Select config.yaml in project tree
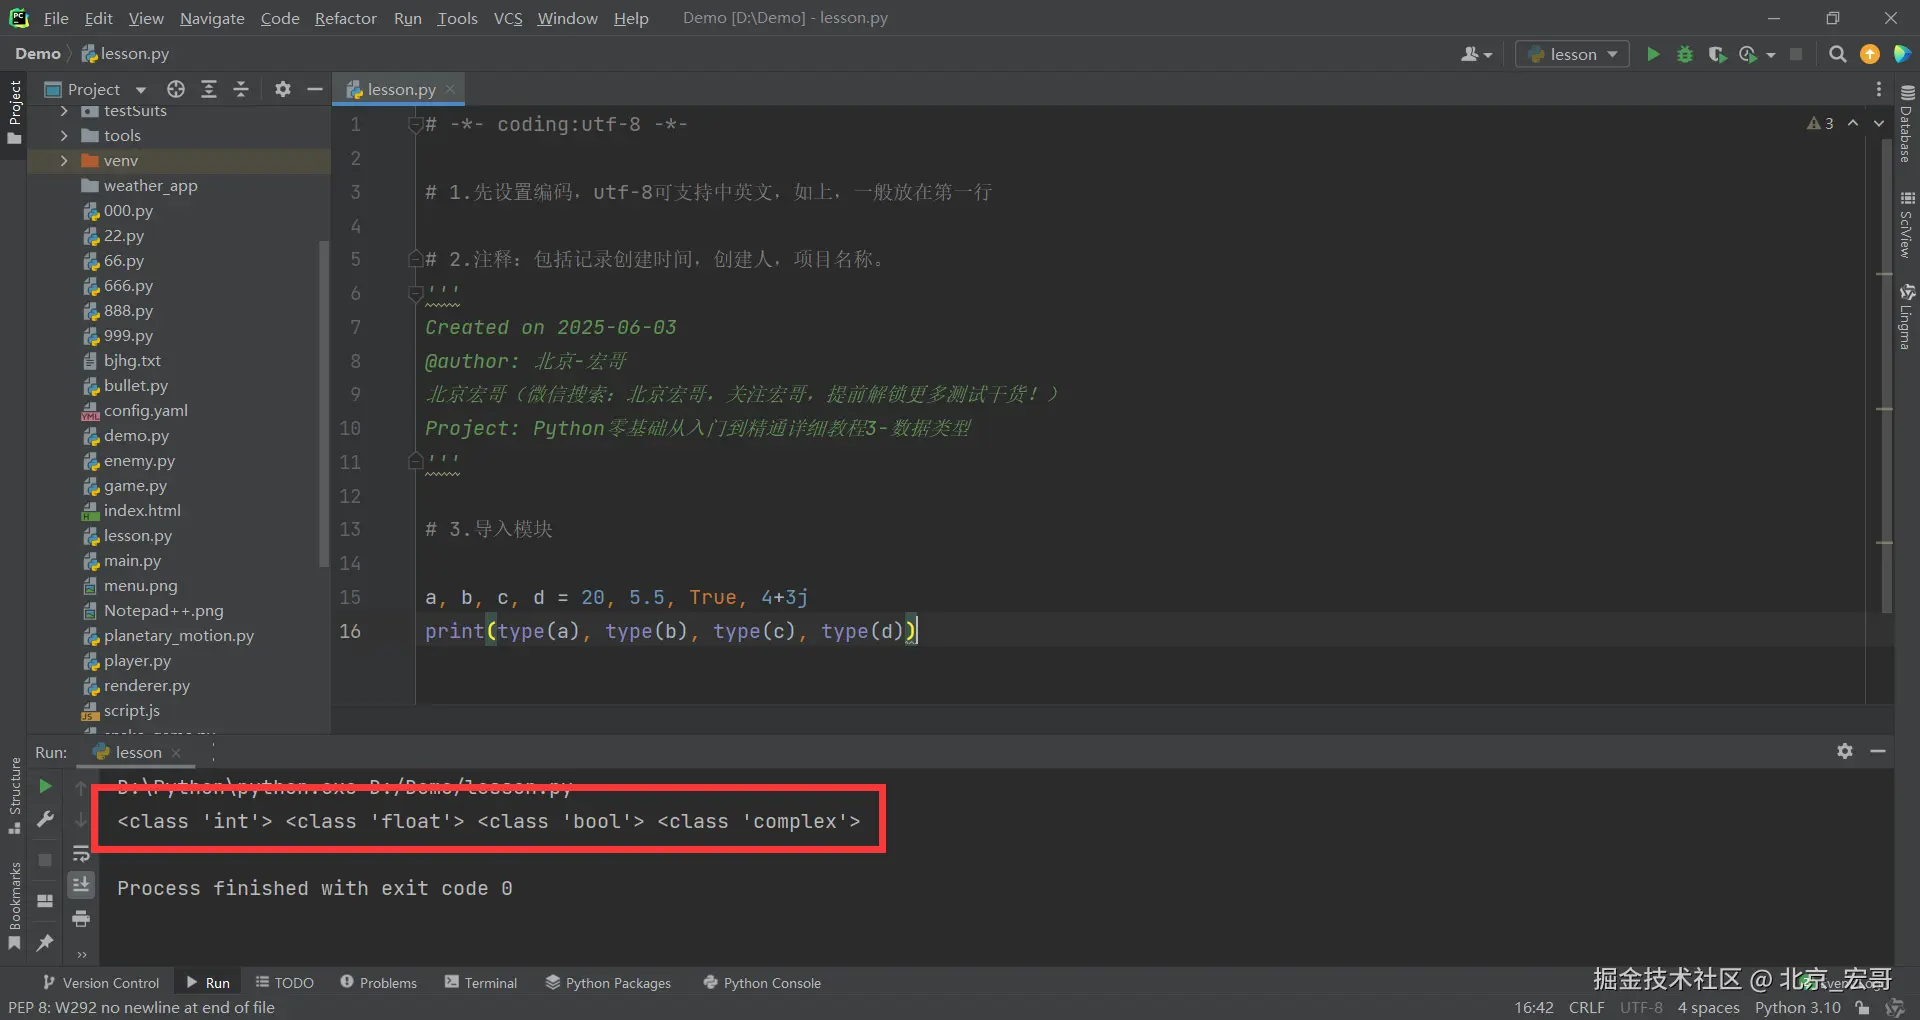Screen dimensions: 1920x1020 [x=146, y=411]
